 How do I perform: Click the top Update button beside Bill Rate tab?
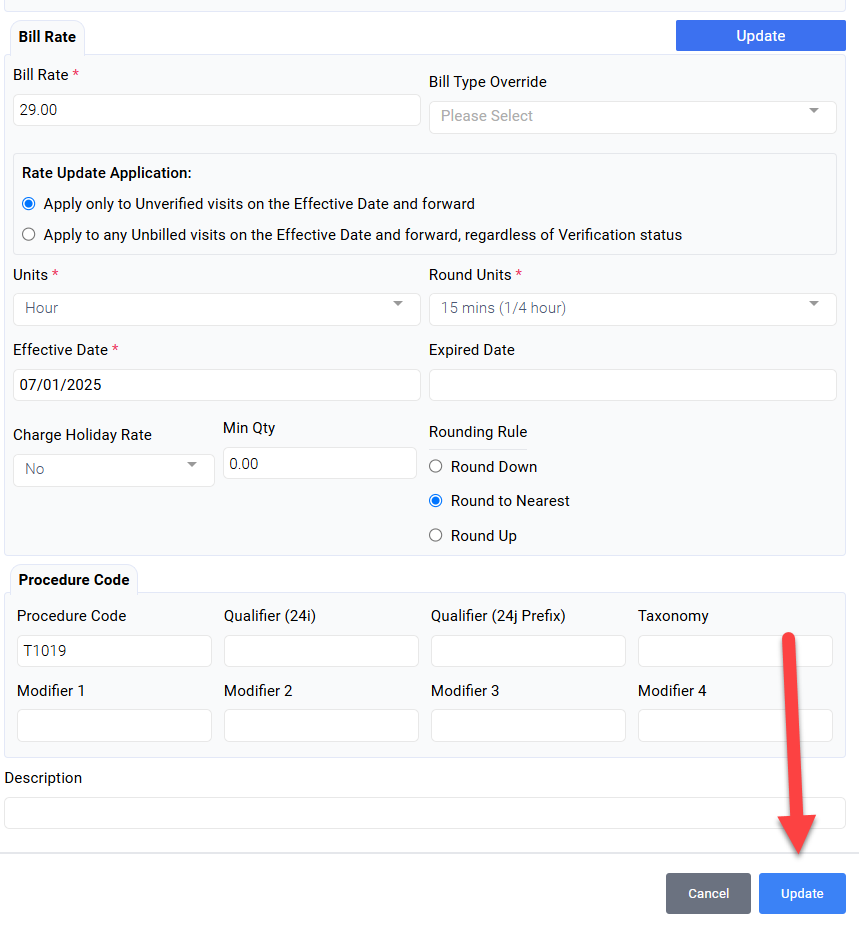760,36
